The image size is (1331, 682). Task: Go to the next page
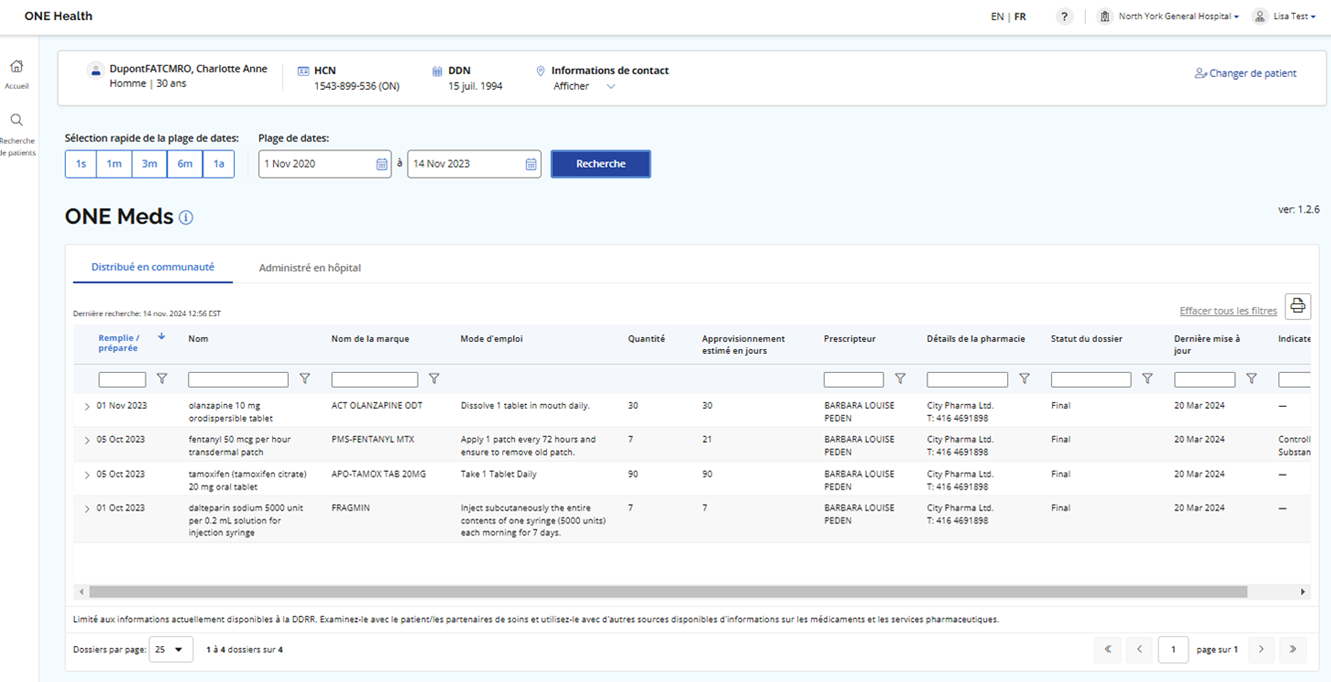(x=1261, y=650)
